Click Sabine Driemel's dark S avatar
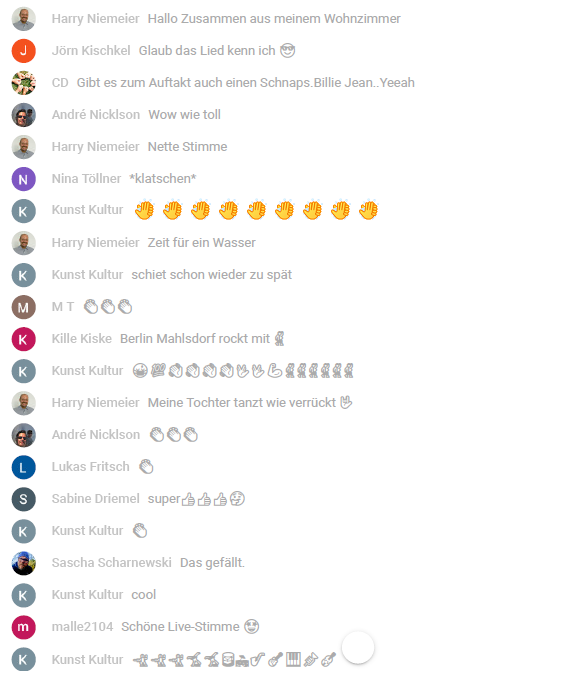This screenshot has height=688, width=563. [23, 499]
